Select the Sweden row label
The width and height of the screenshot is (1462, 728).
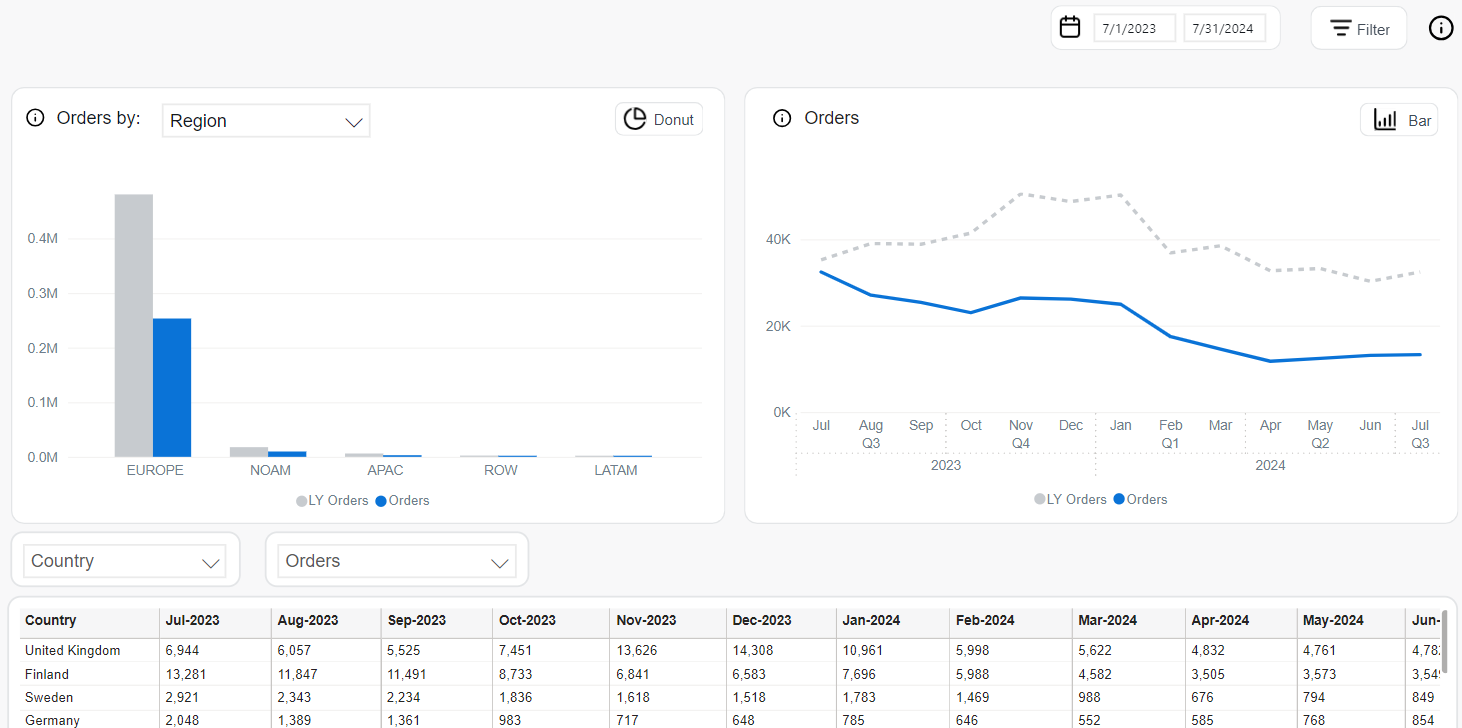pos(49,697)
